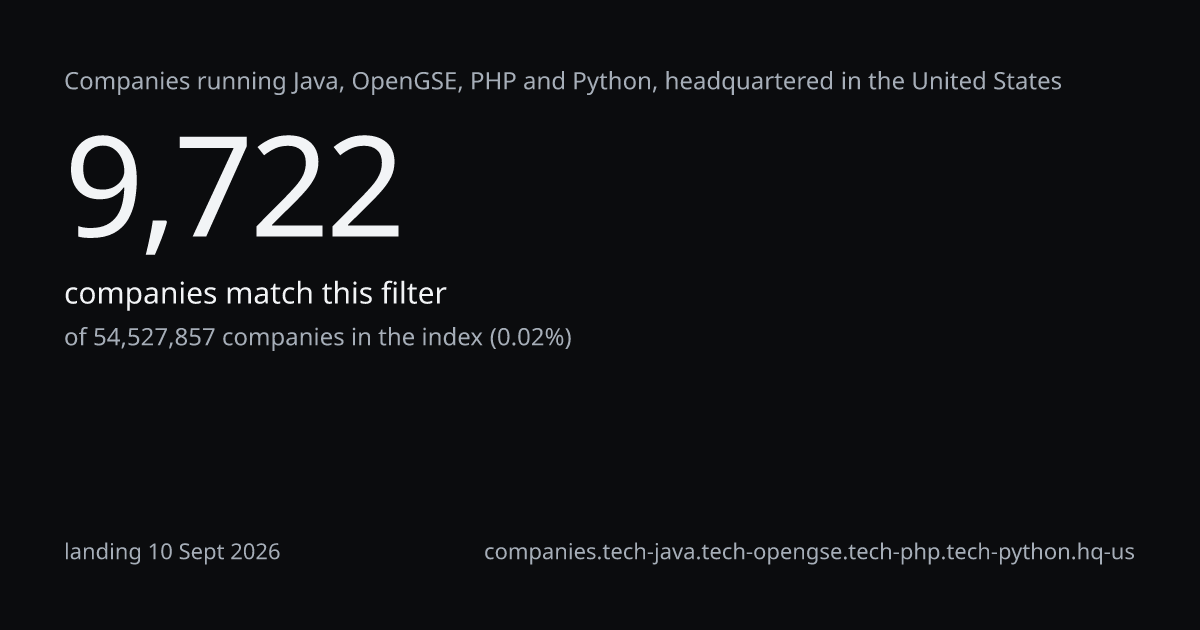The image size is (1200, 630).
Task: Click the leading companies slug segment
Action: click(x=540, y=552)
